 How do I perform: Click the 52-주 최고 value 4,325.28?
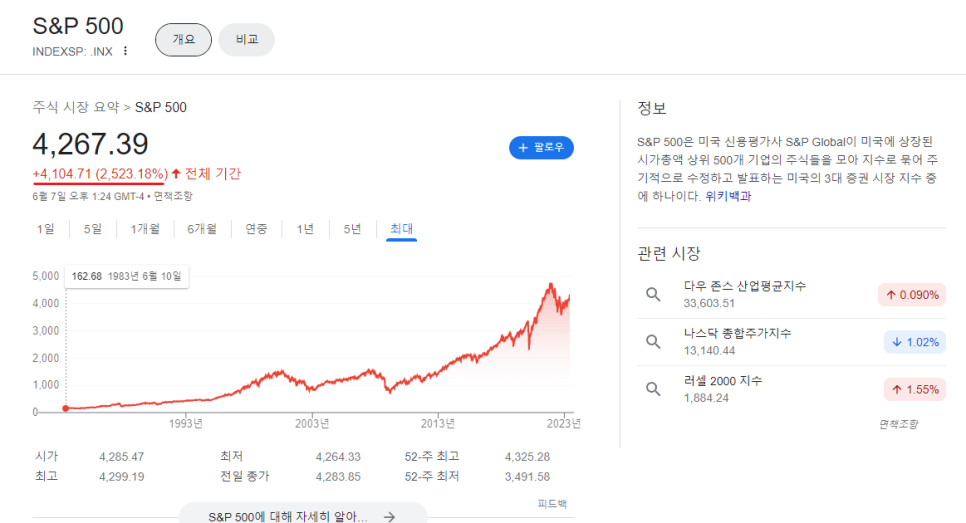527,457
